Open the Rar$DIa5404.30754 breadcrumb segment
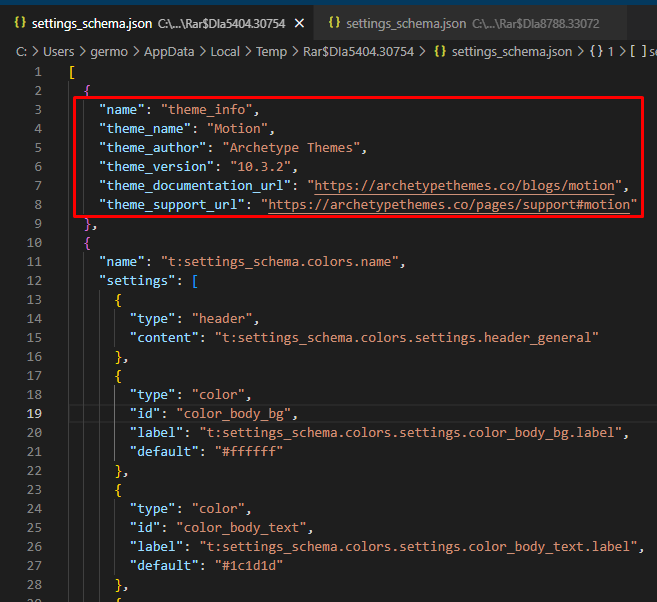 358,52
